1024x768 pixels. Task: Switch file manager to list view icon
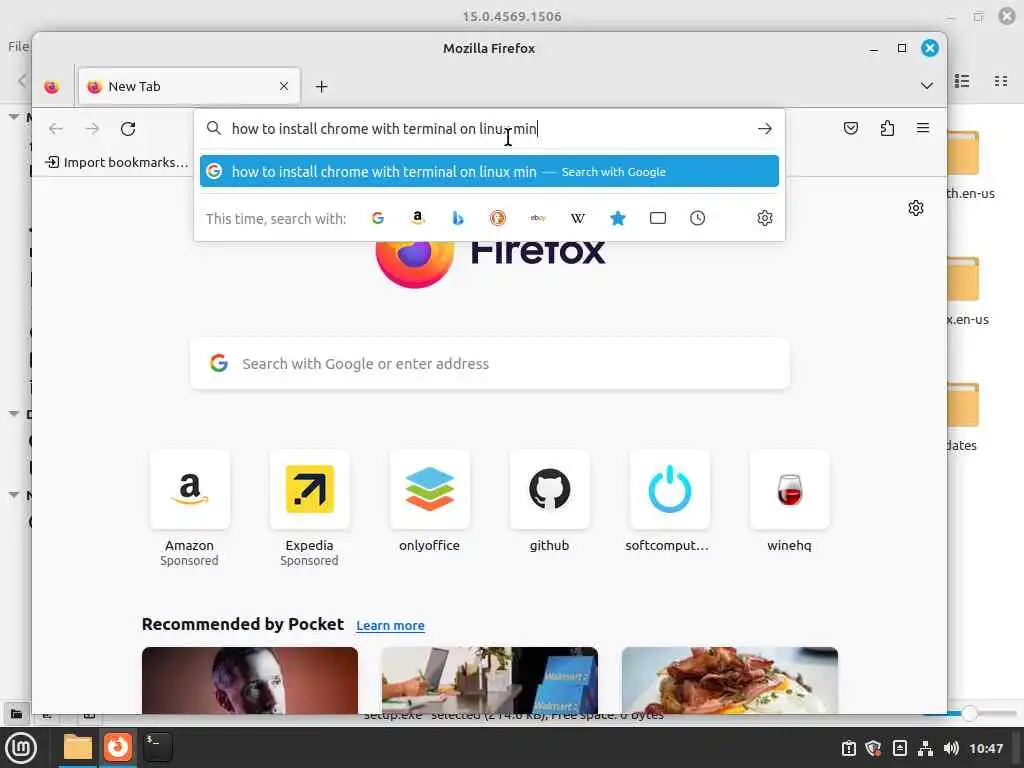pos(962,81)
